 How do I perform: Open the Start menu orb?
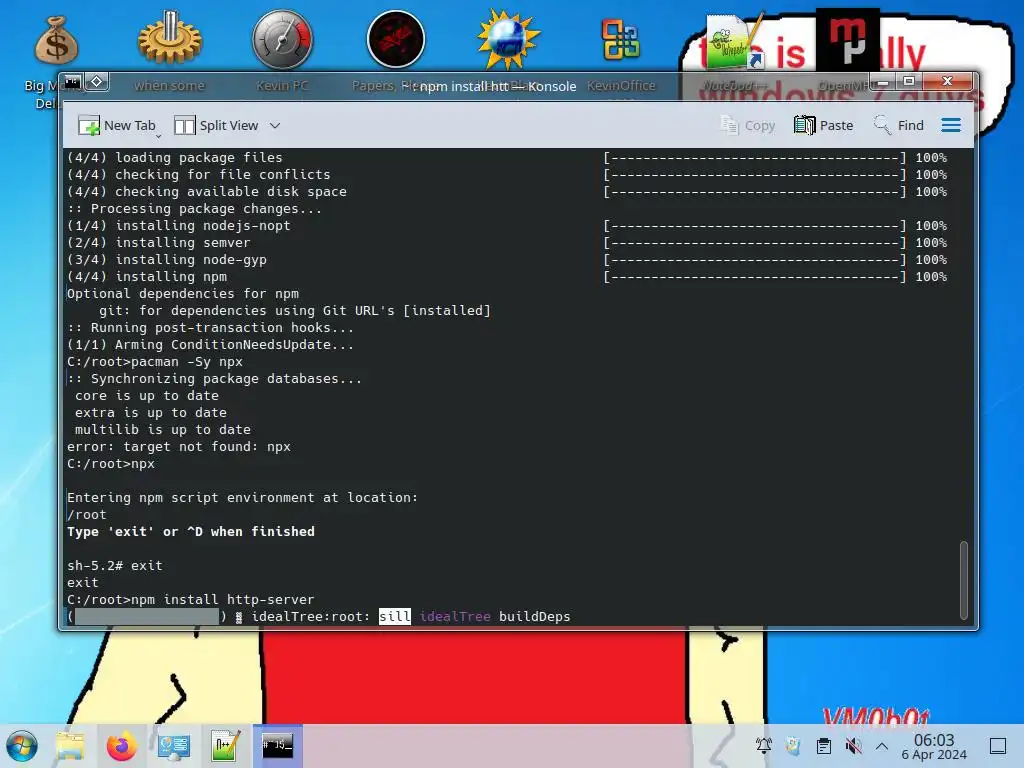(x=22, y=746)
